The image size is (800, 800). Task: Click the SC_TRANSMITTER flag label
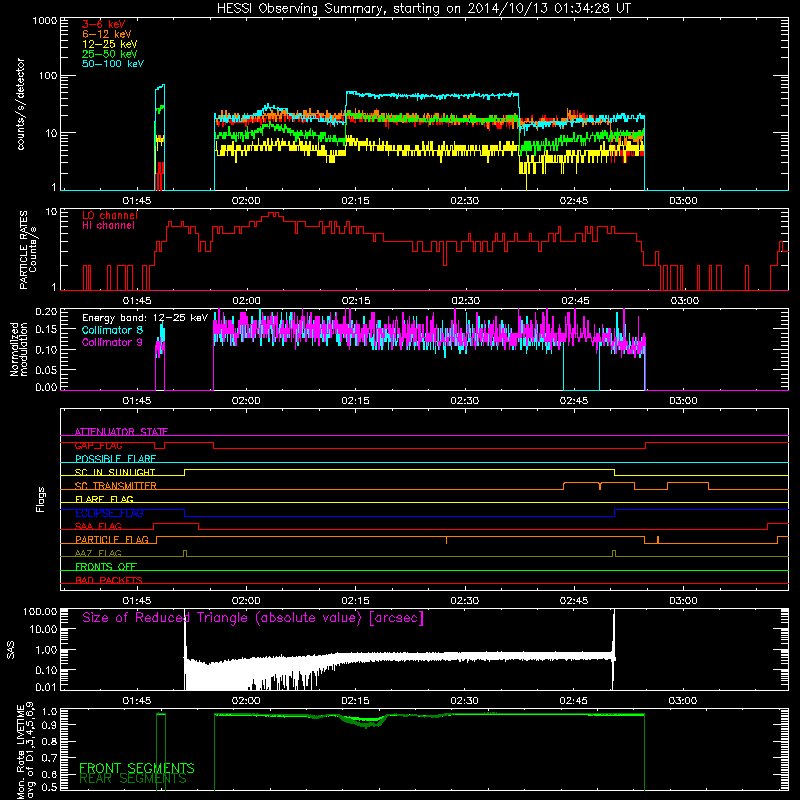(x=116, y=486)
